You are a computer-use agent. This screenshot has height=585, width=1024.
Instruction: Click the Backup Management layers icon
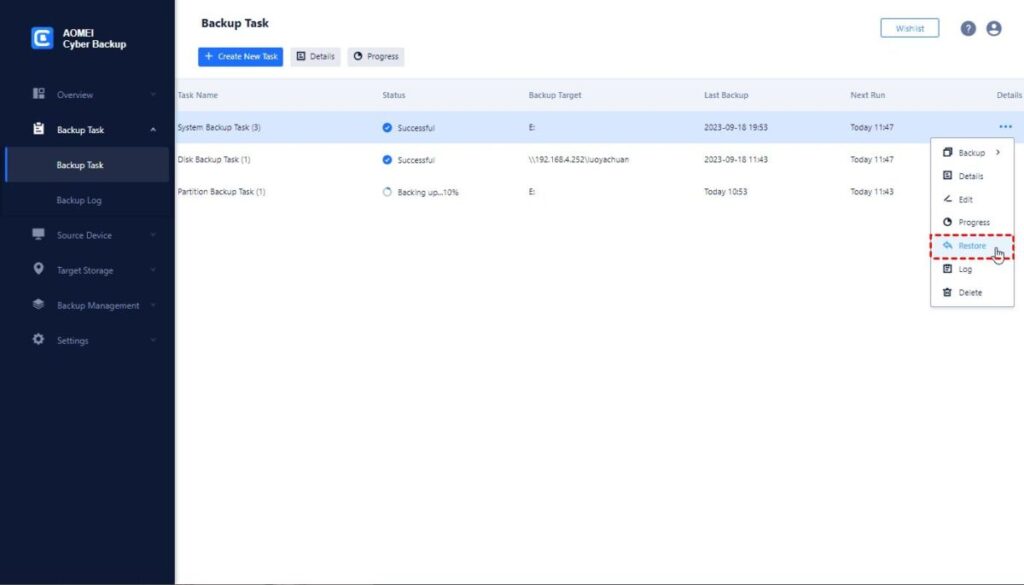tap(39, 305)
